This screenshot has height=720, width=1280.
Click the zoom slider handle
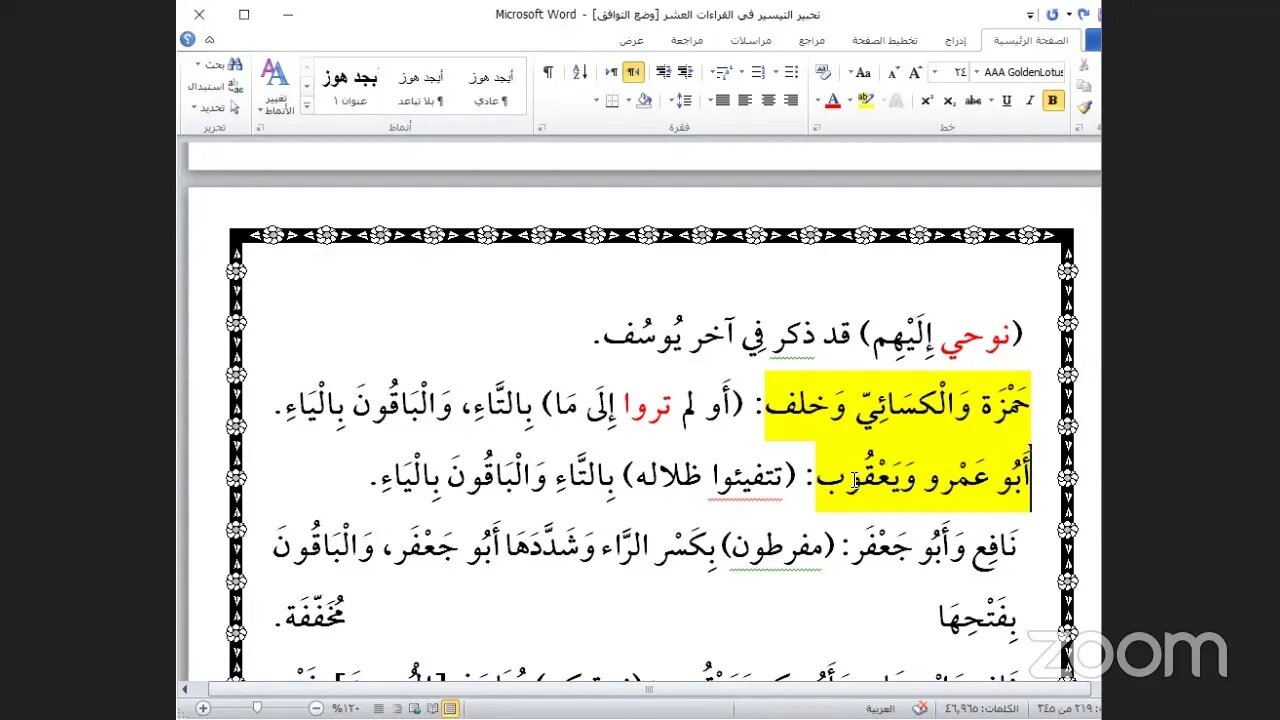pos(257,707)
